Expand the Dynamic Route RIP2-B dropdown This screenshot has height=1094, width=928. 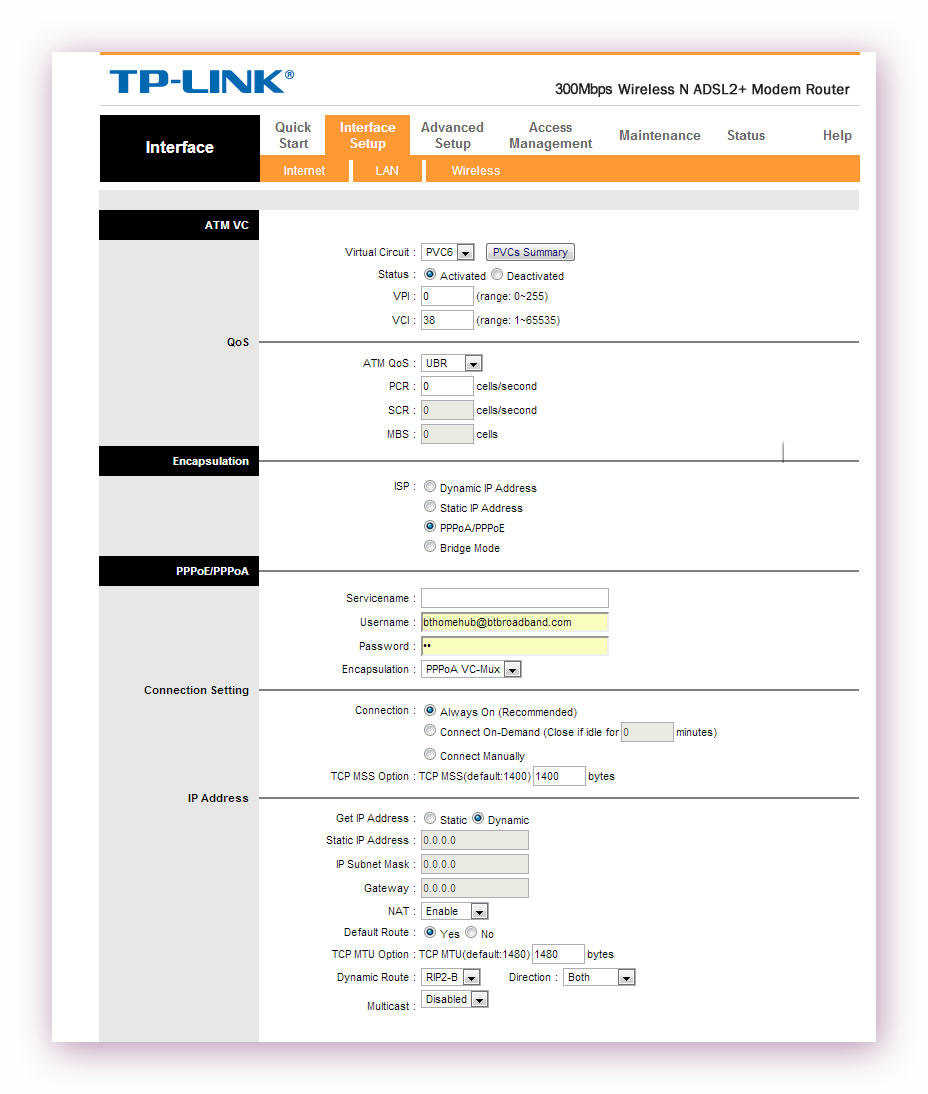pyautogui.click(x=451, y=977)
